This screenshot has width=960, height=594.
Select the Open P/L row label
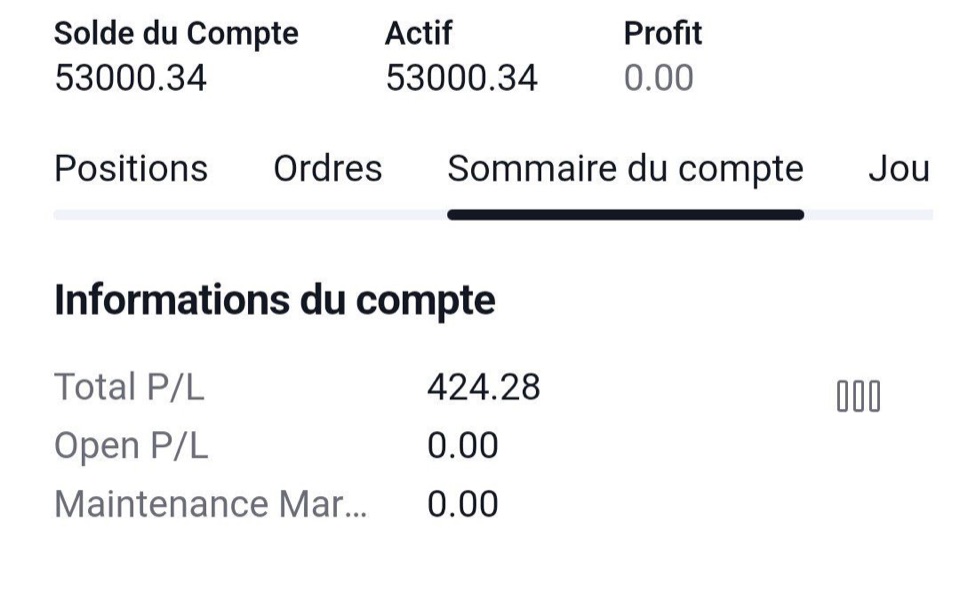[131, 446]
